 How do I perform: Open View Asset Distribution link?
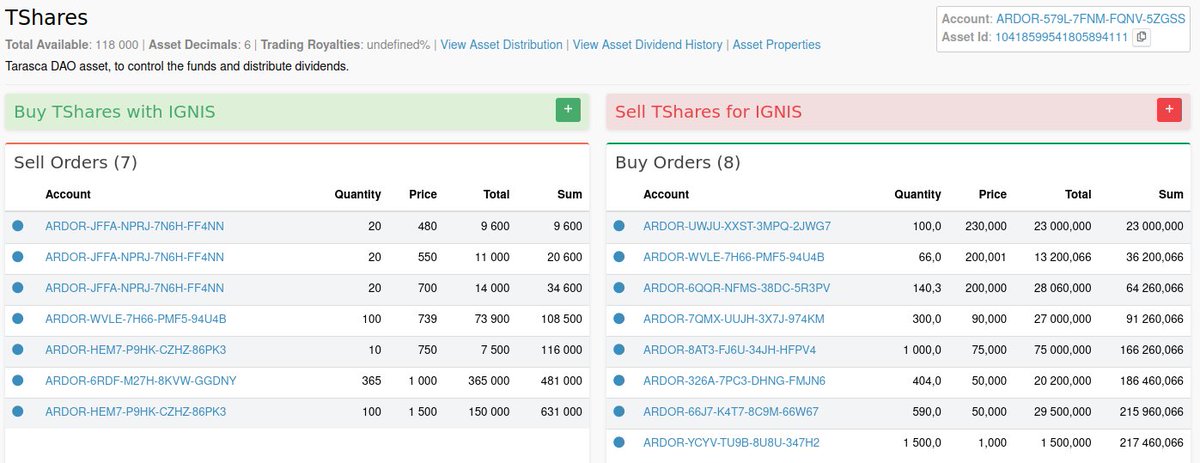pyautogui.click(x=501, y=45)
